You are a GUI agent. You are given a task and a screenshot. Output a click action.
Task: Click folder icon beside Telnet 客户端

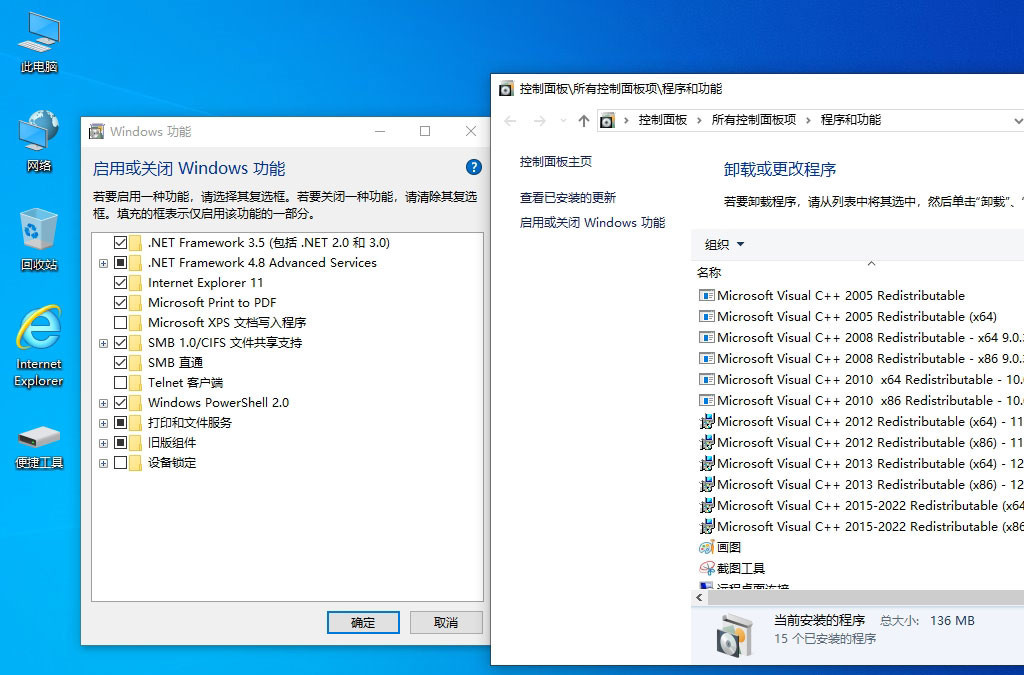coord(136,383)
